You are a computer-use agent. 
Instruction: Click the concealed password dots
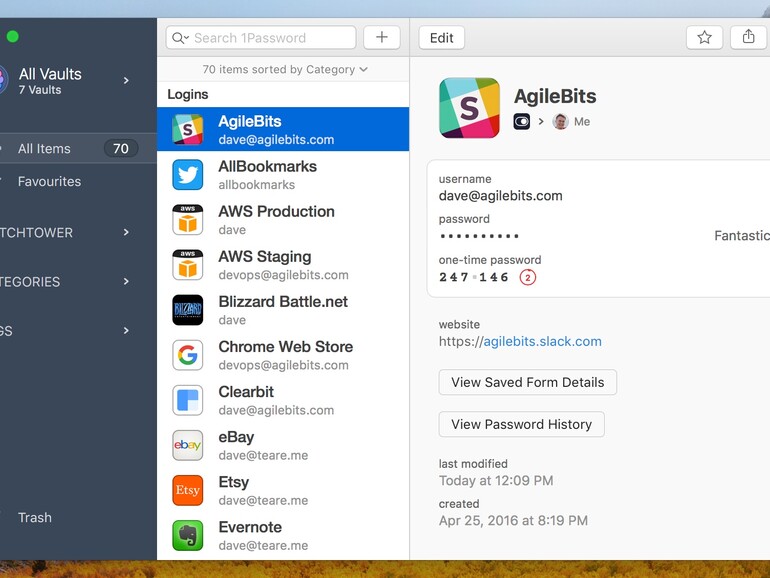(x=479, y=236)
